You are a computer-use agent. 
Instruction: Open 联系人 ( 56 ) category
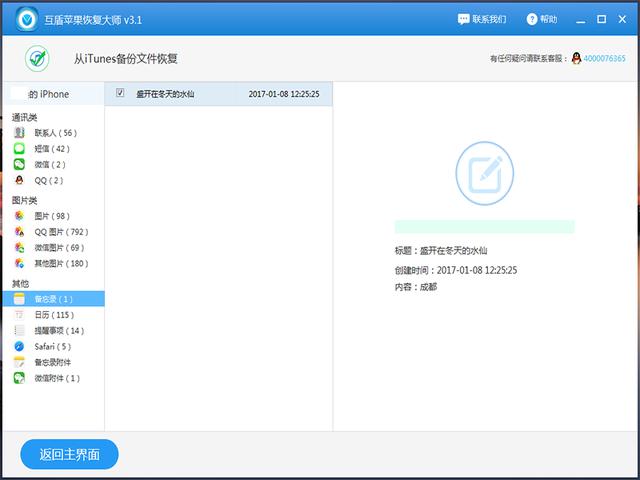click(56, 133)
